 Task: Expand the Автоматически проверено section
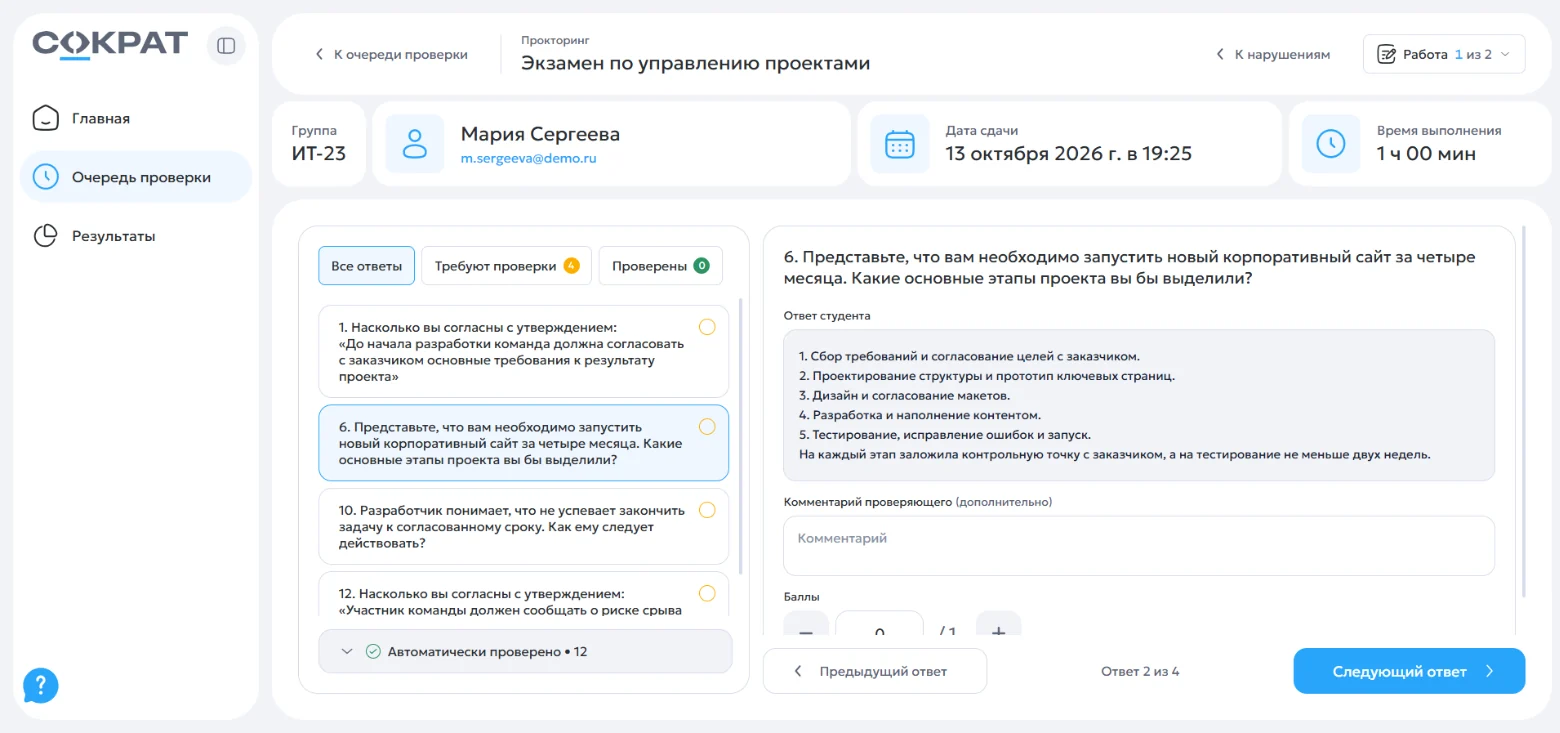click(525, 652)
